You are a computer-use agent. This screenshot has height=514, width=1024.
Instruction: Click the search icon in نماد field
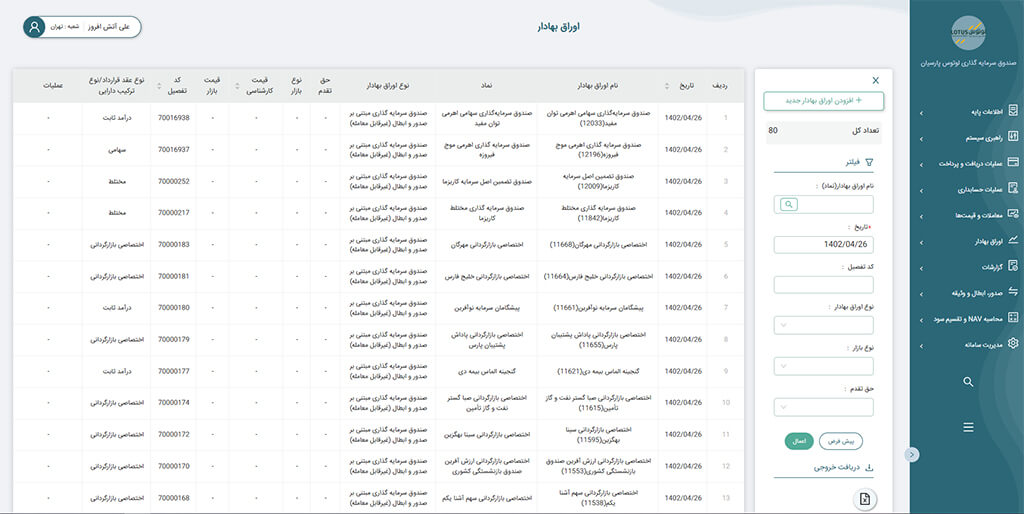click(x=789, y=204)
